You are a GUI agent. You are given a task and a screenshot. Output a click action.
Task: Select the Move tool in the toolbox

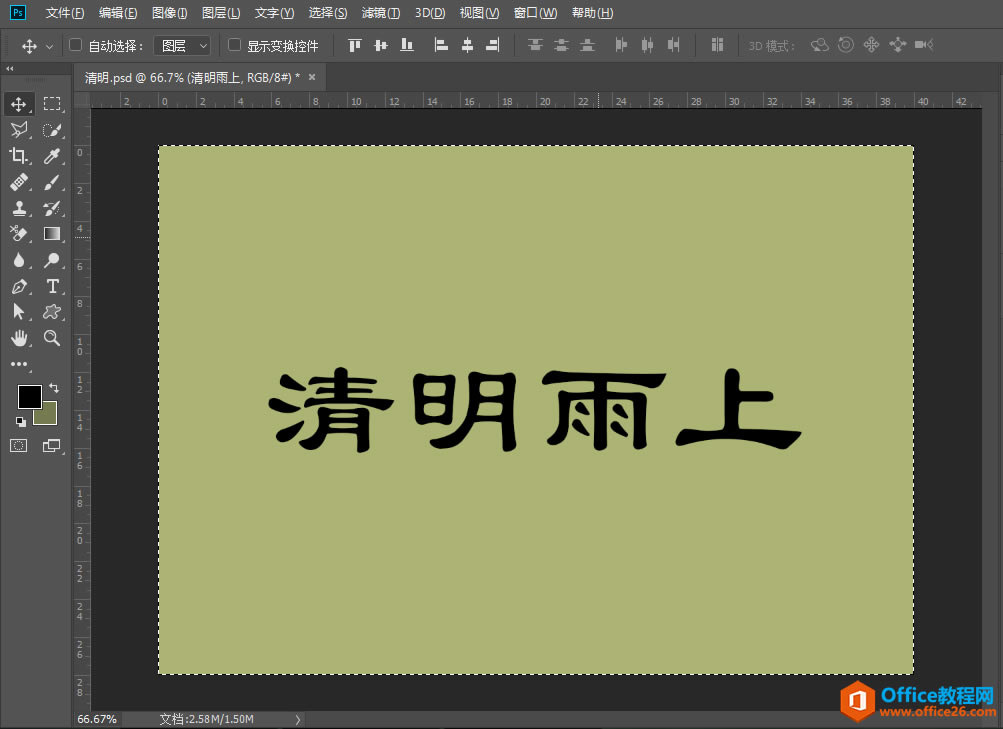click(x=19, y=104)
